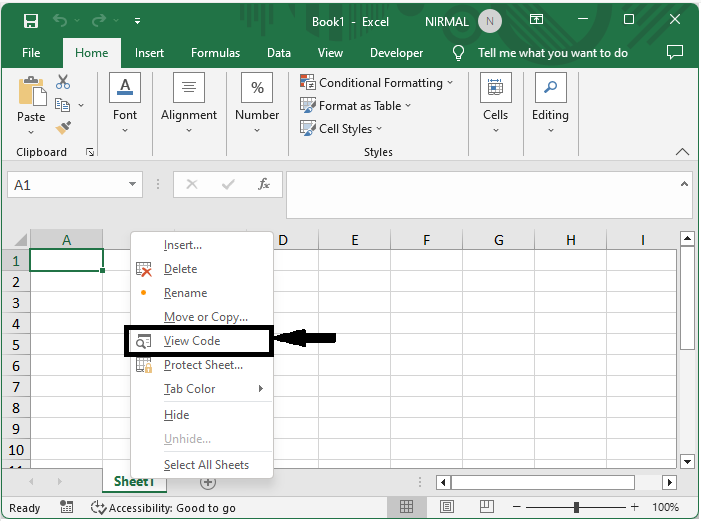Image resolution: width=701 pixels, height=521 pixels.
Task: Click the Format Painter brush icon
Action: coord(63,128)
